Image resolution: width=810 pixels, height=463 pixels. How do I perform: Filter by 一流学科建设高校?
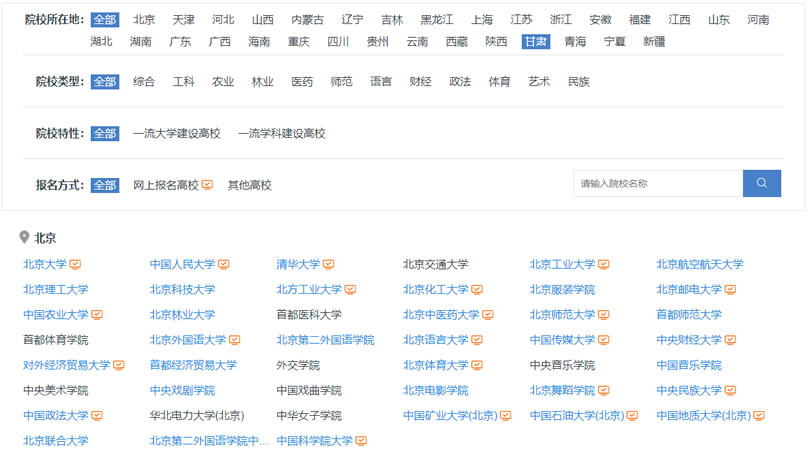coord(282,133)
